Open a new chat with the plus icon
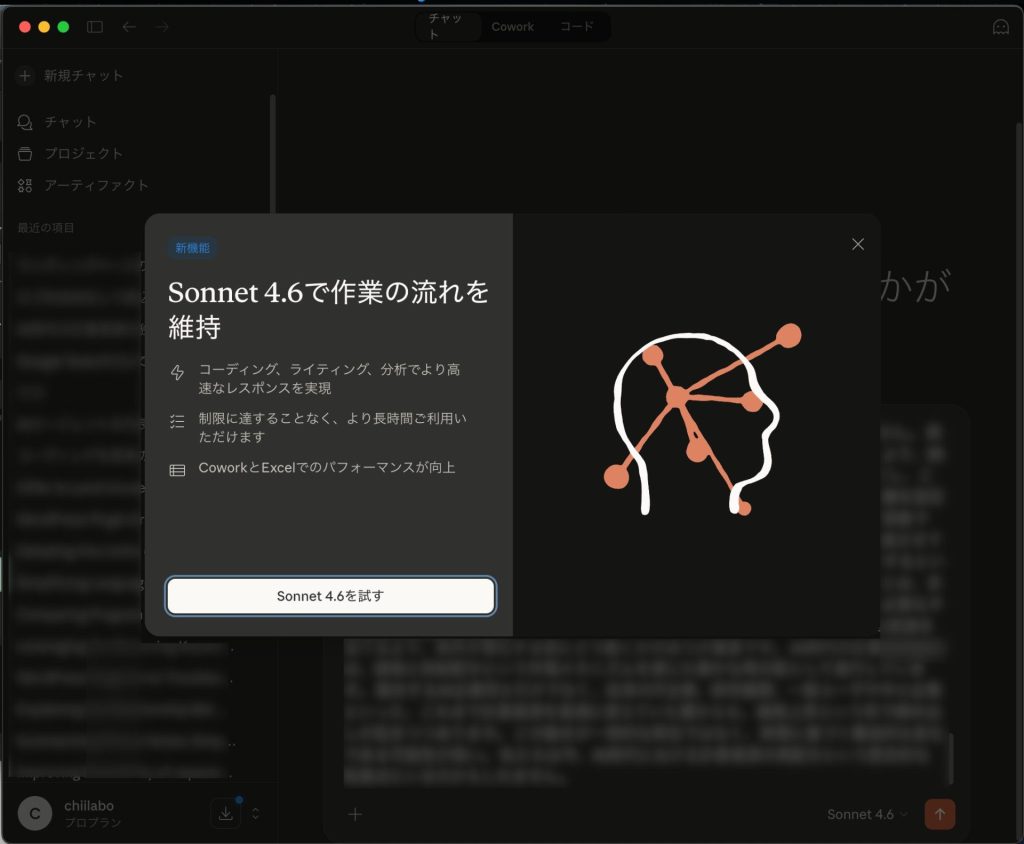The image size is (1024, 844). point(23,75)
